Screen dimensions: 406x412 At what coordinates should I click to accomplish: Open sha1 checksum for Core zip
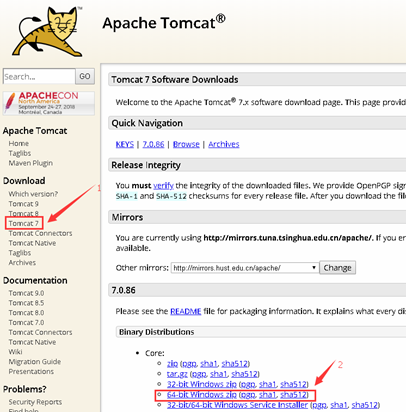click(x=209, y=363)
